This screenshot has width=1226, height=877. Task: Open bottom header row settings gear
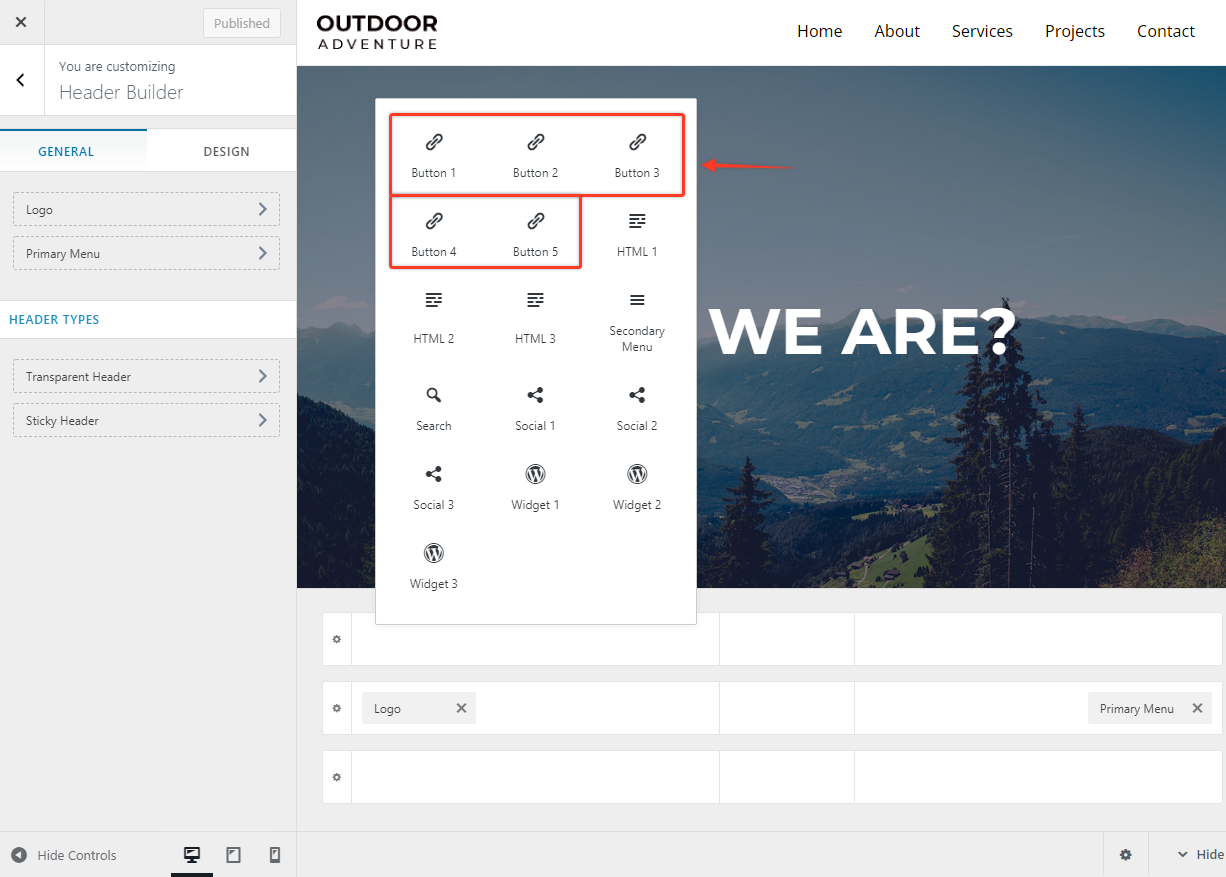(337, 777)
